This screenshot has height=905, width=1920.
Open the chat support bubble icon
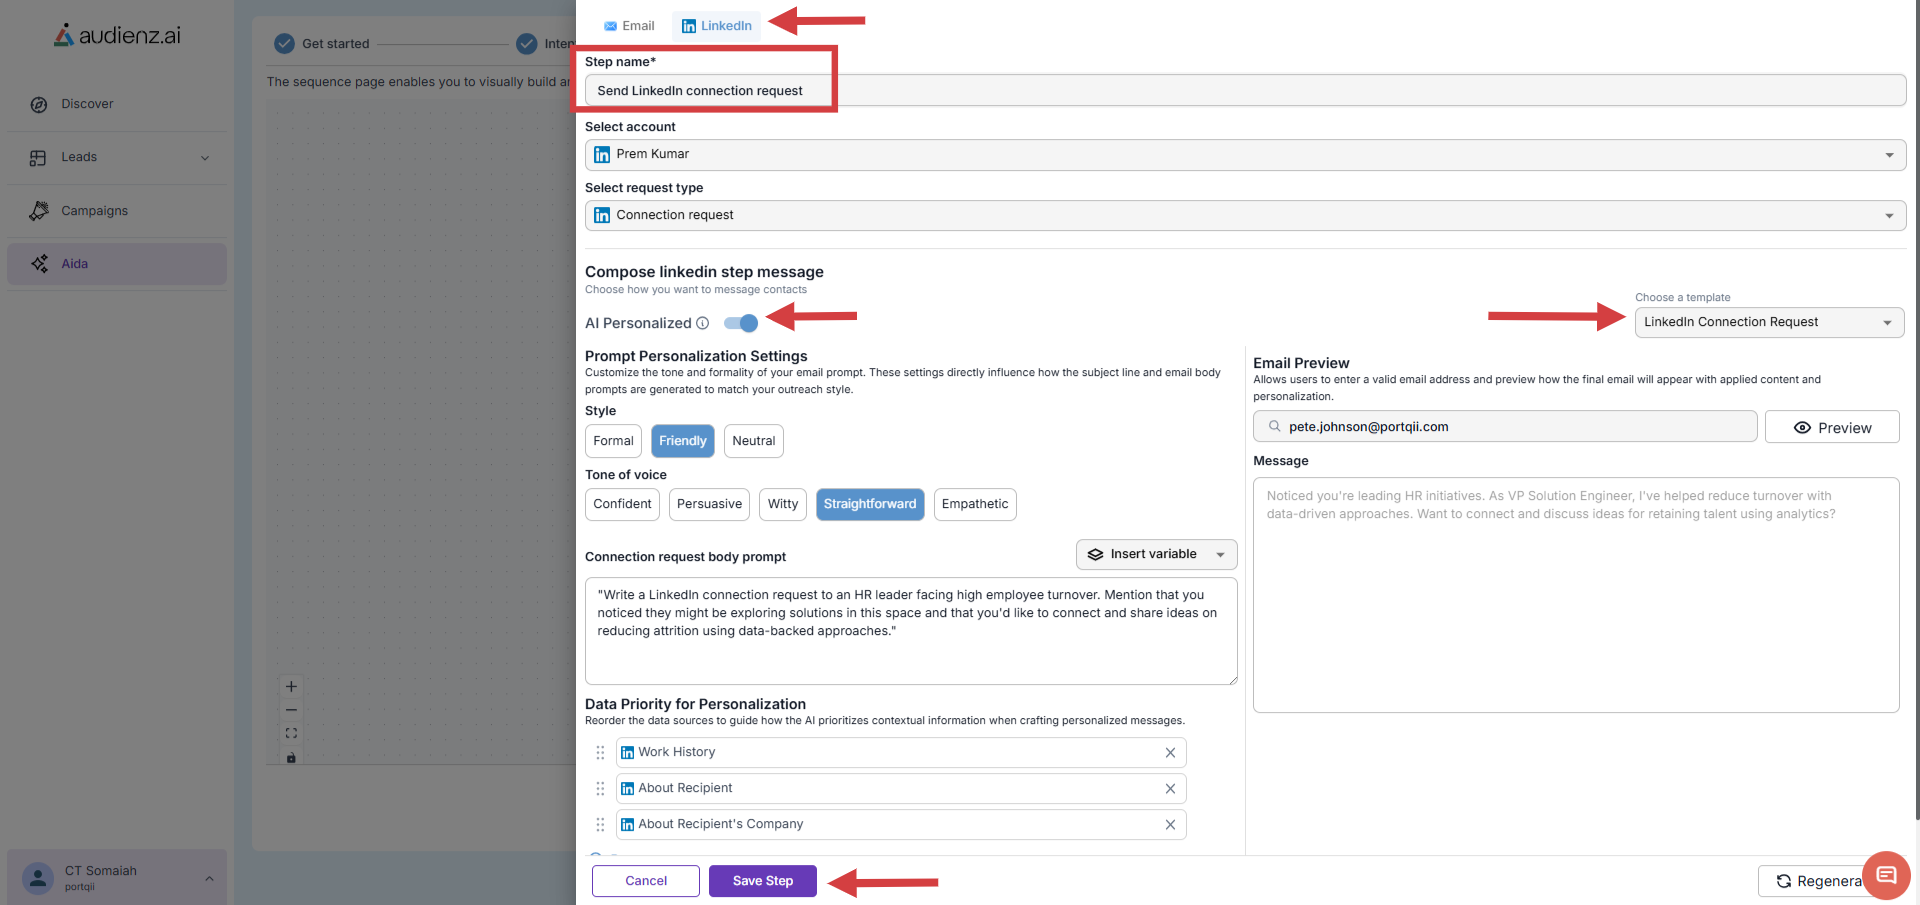(1886, 876)
